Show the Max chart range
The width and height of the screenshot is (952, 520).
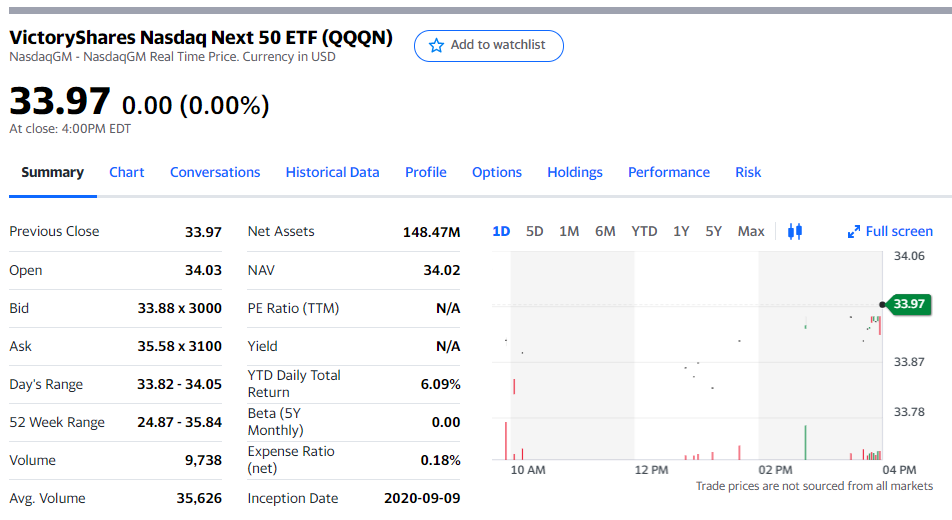(x=751, y=231)
